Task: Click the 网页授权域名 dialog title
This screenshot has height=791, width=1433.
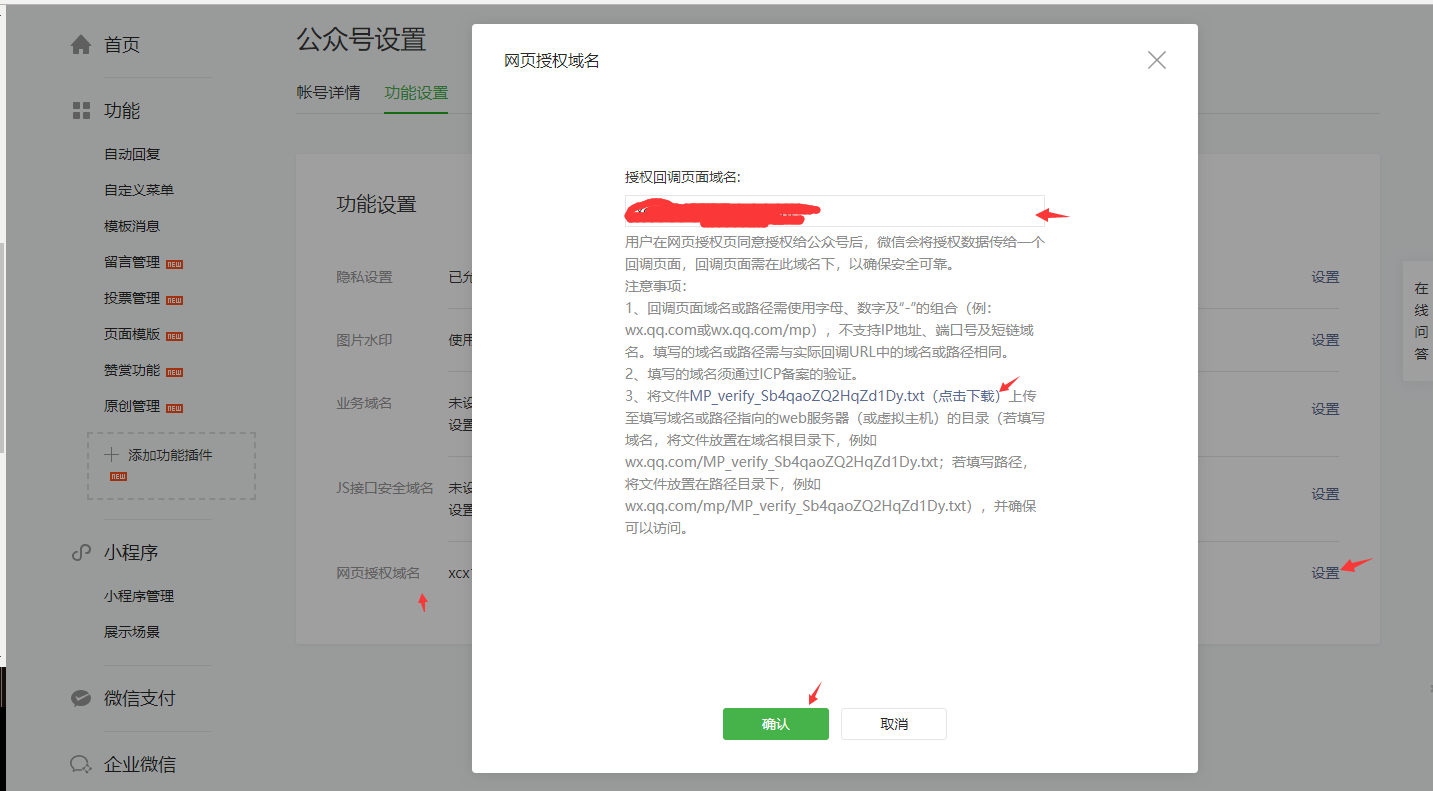Action: [x=552, y=61]
